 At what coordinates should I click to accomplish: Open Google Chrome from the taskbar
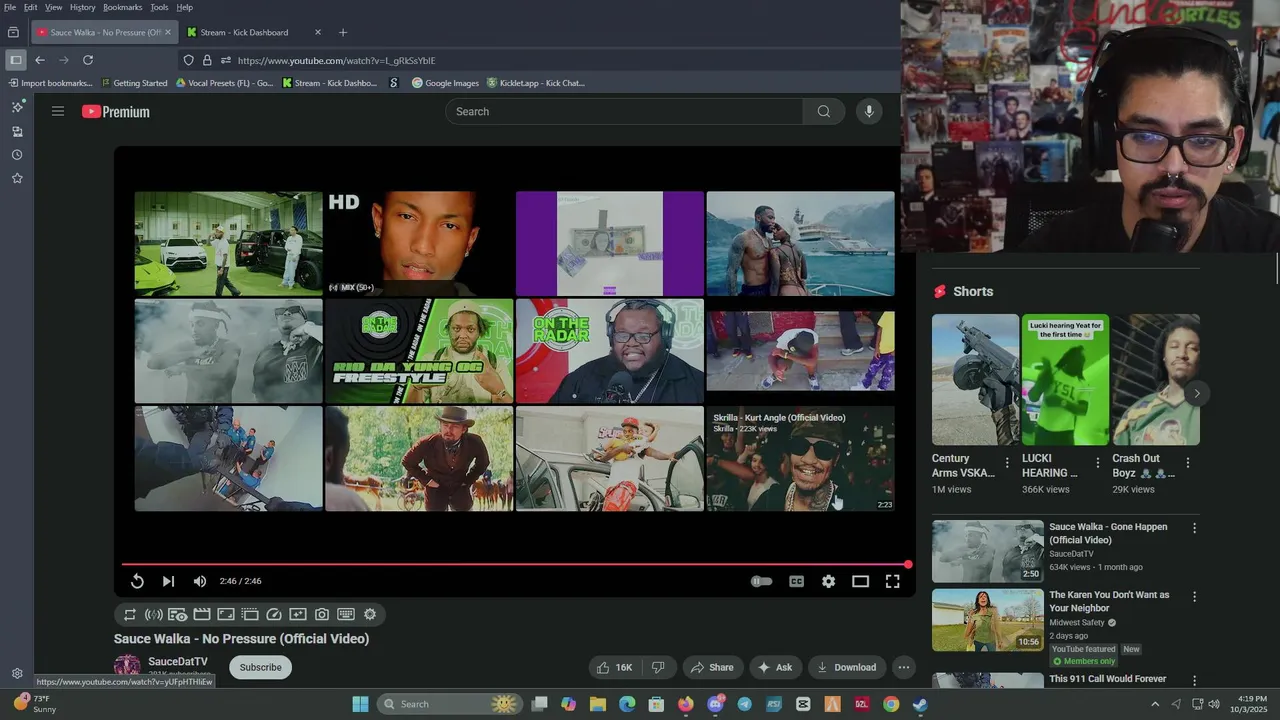[891, 704]
